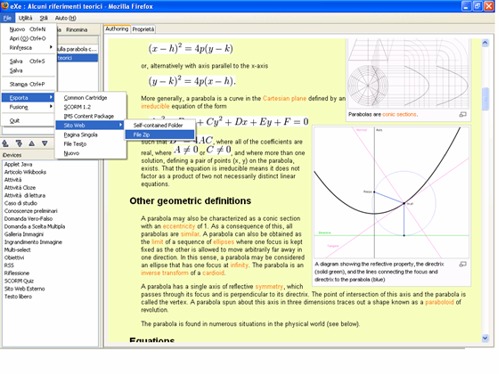Open the Utilità menu
This screenshot has height=374, width=500.
[x=25, y=18]
